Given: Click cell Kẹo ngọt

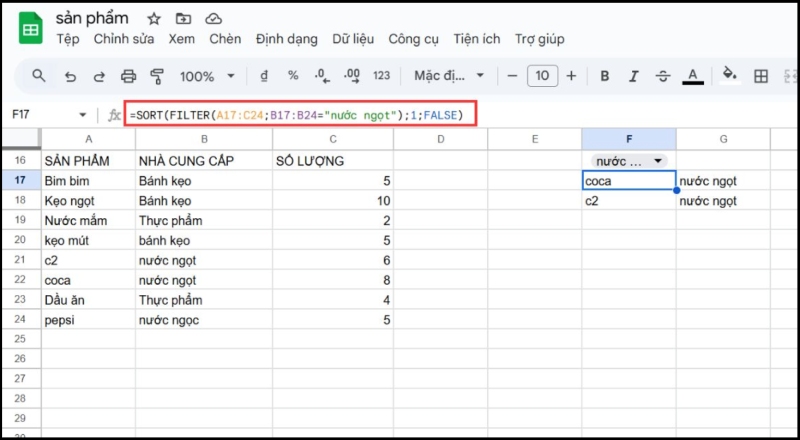Looking at the screenshot, I should [x=88, y=201].
